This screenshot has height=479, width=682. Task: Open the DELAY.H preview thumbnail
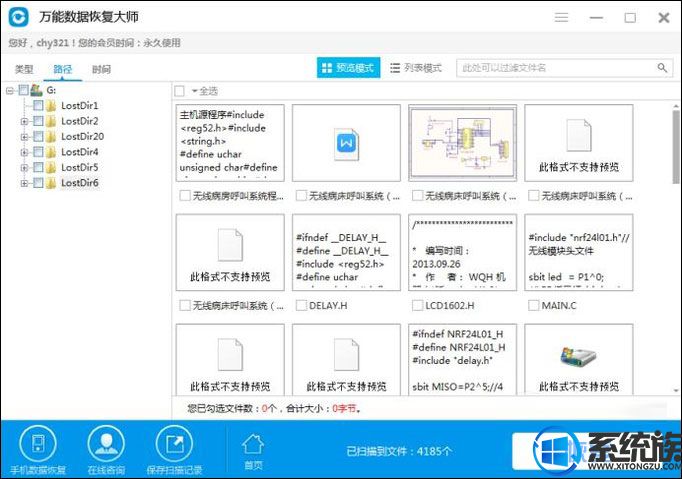346,252
